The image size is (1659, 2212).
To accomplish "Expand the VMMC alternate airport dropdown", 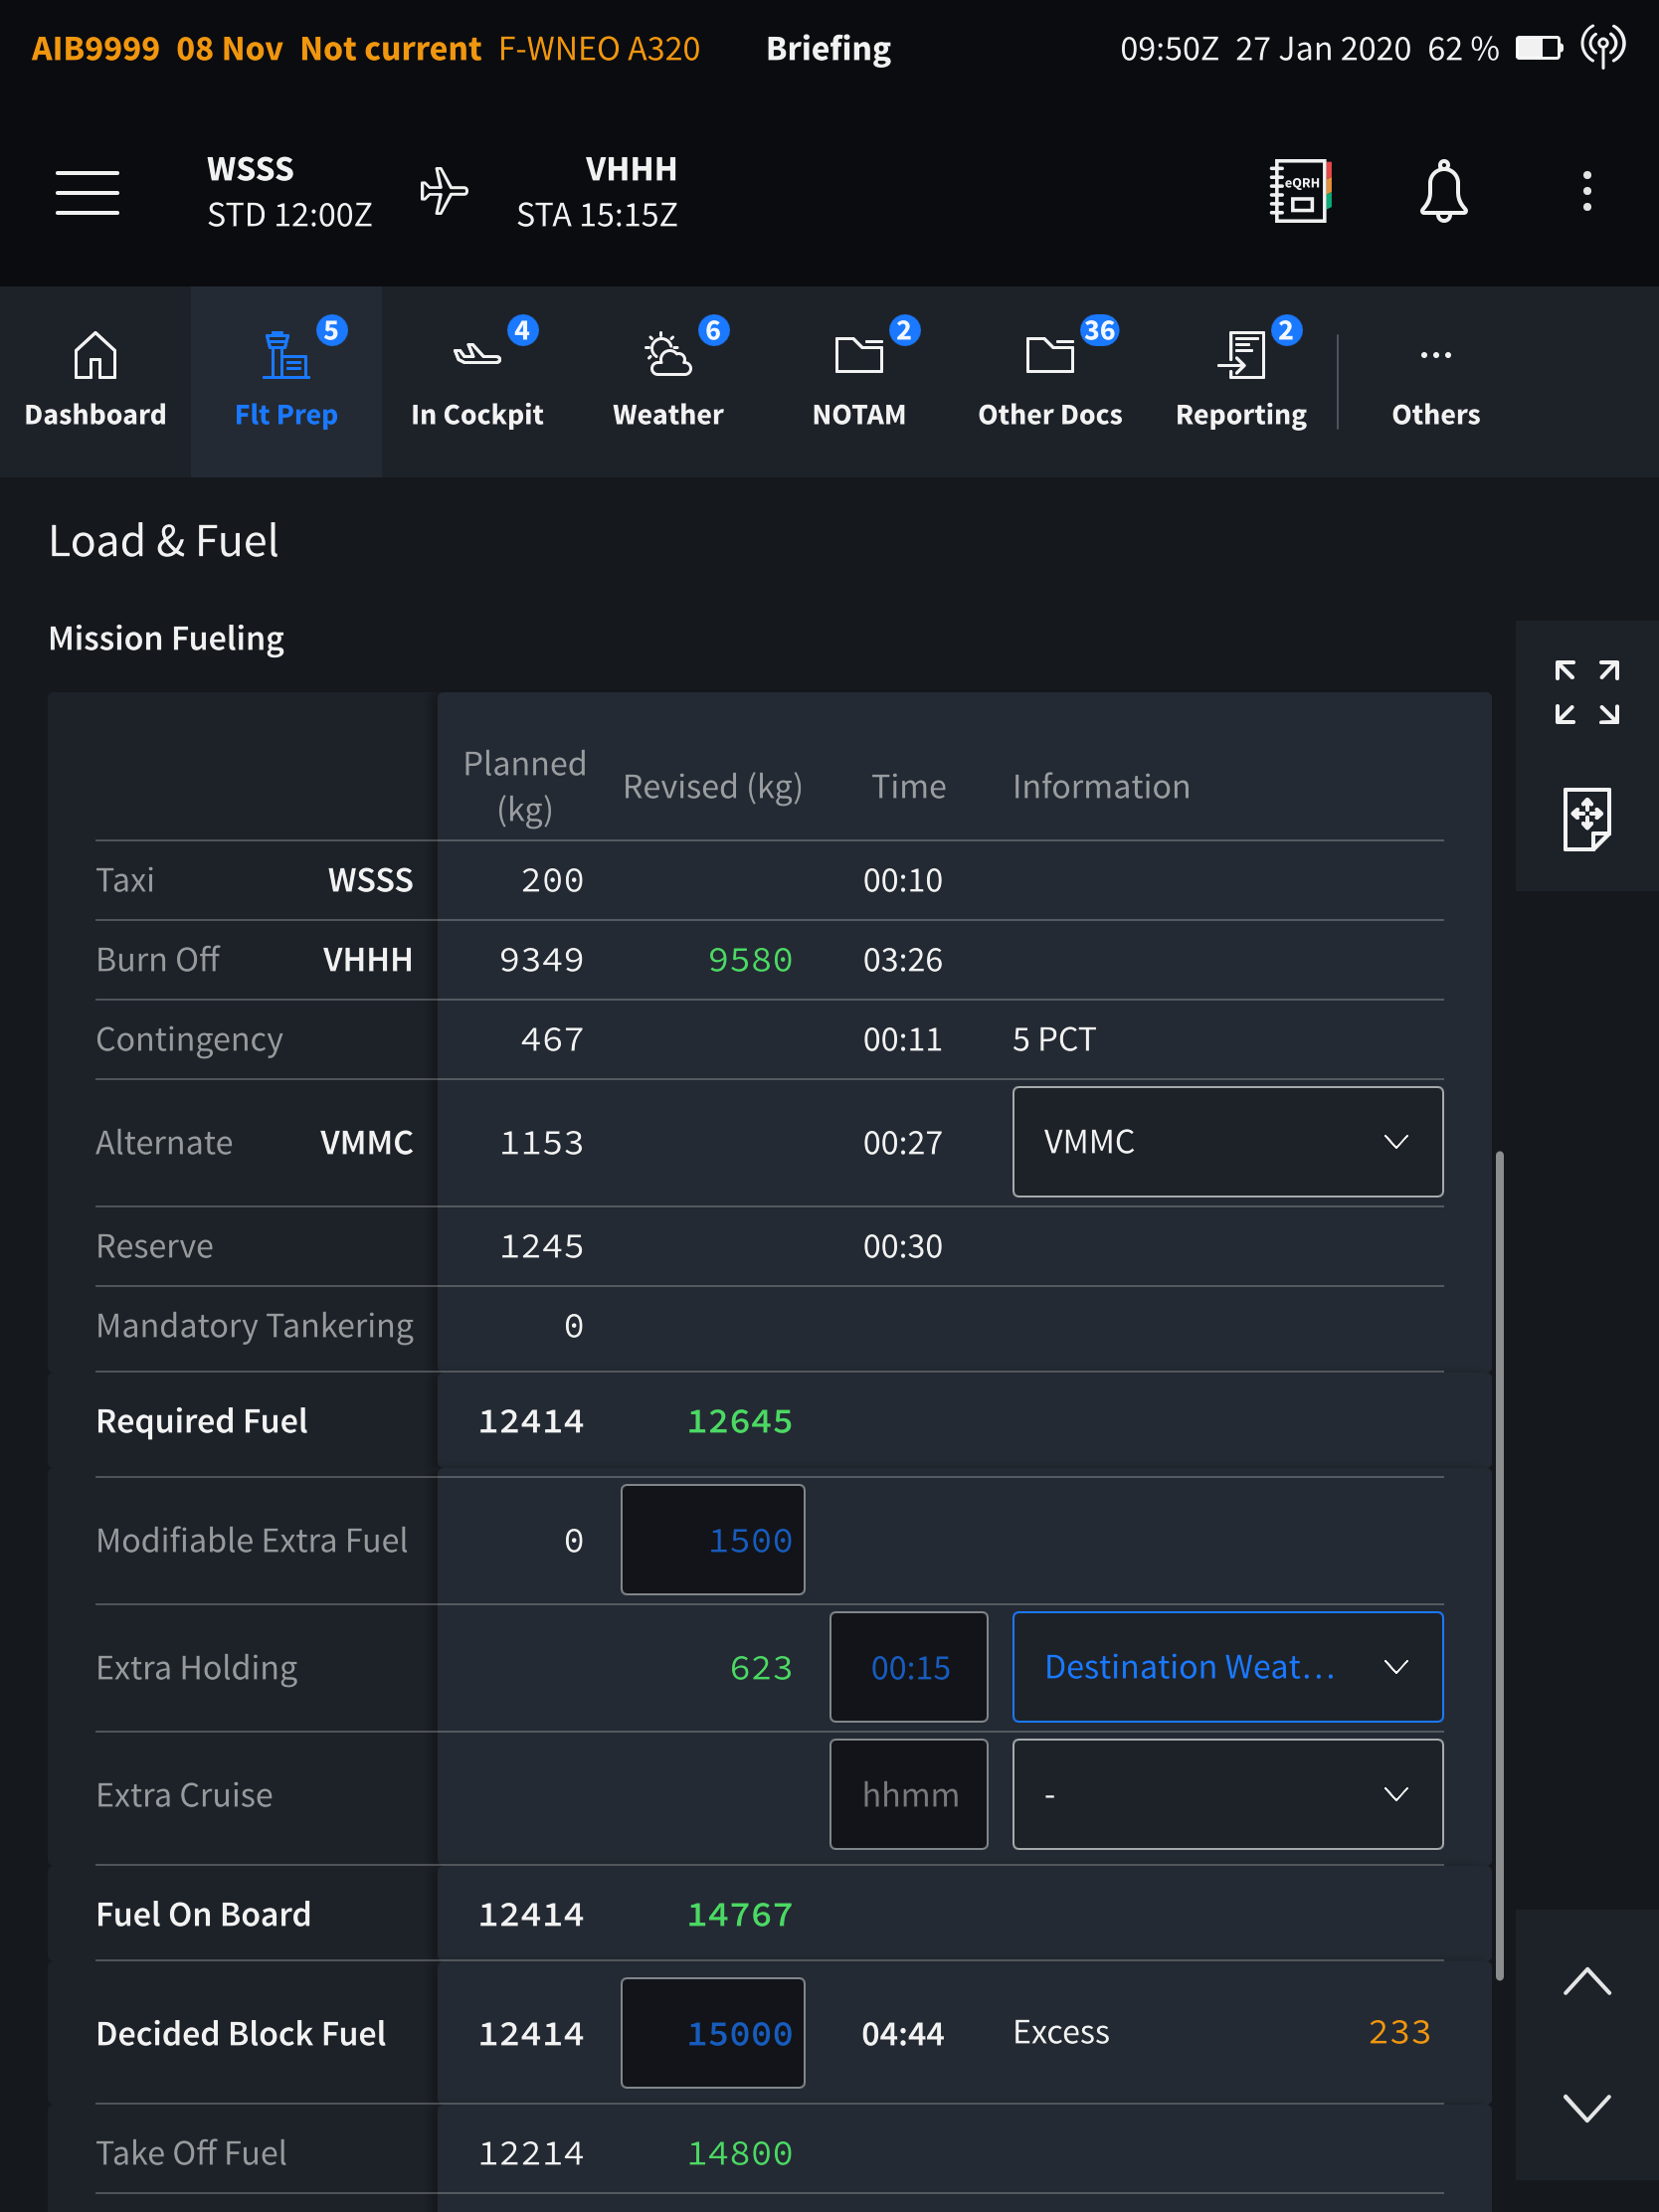I will click(x=1227, y=1142).
